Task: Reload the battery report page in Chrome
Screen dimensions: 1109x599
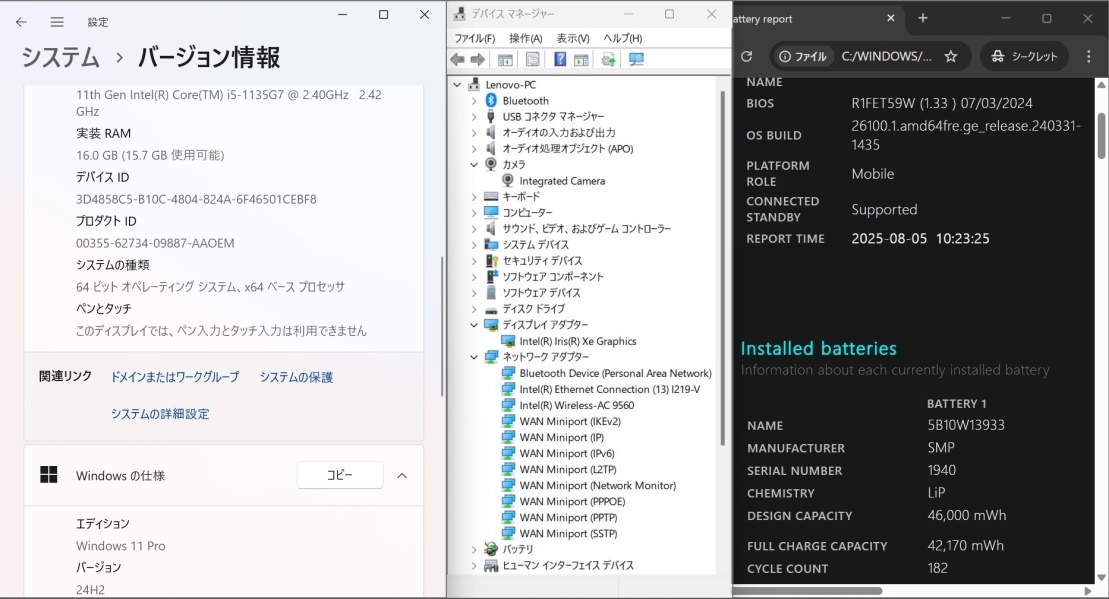Action: pyautogui.click(x=745, y=56)
